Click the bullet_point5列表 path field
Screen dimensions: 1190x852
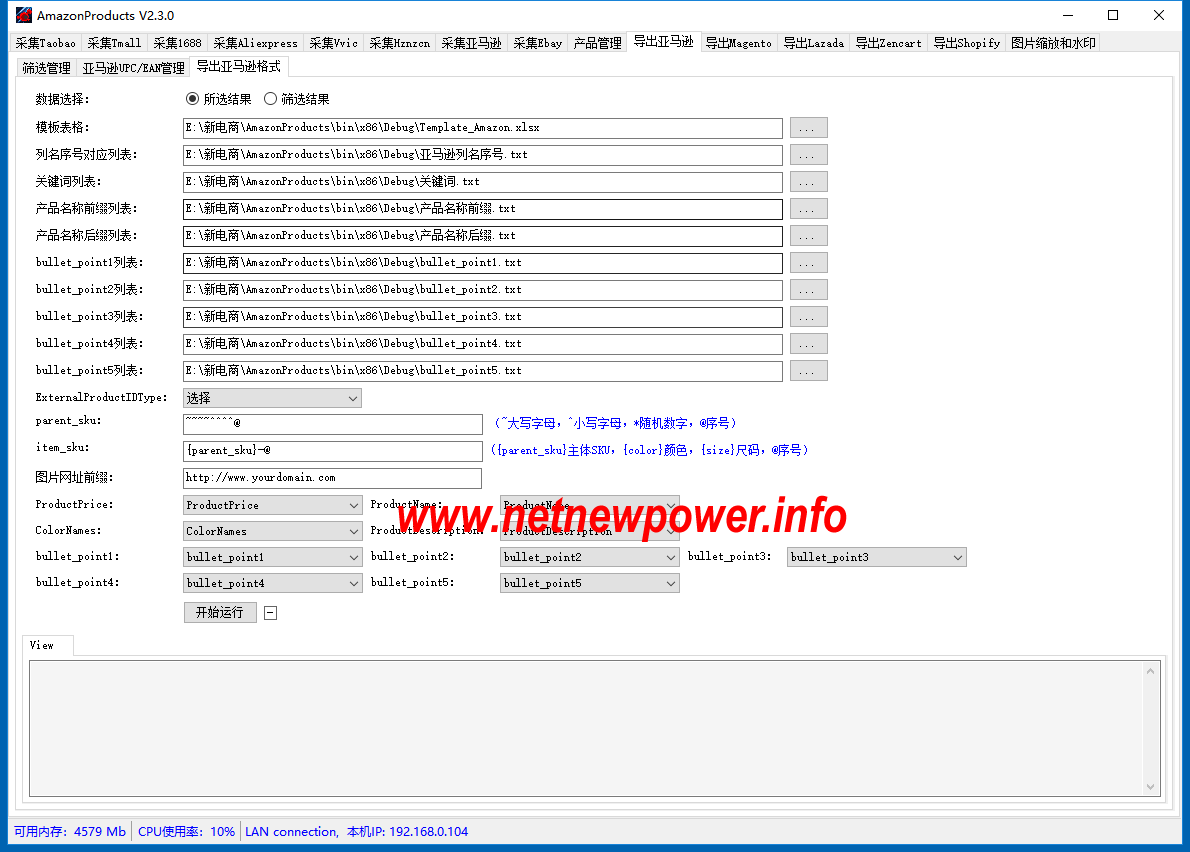click(483, 371)
